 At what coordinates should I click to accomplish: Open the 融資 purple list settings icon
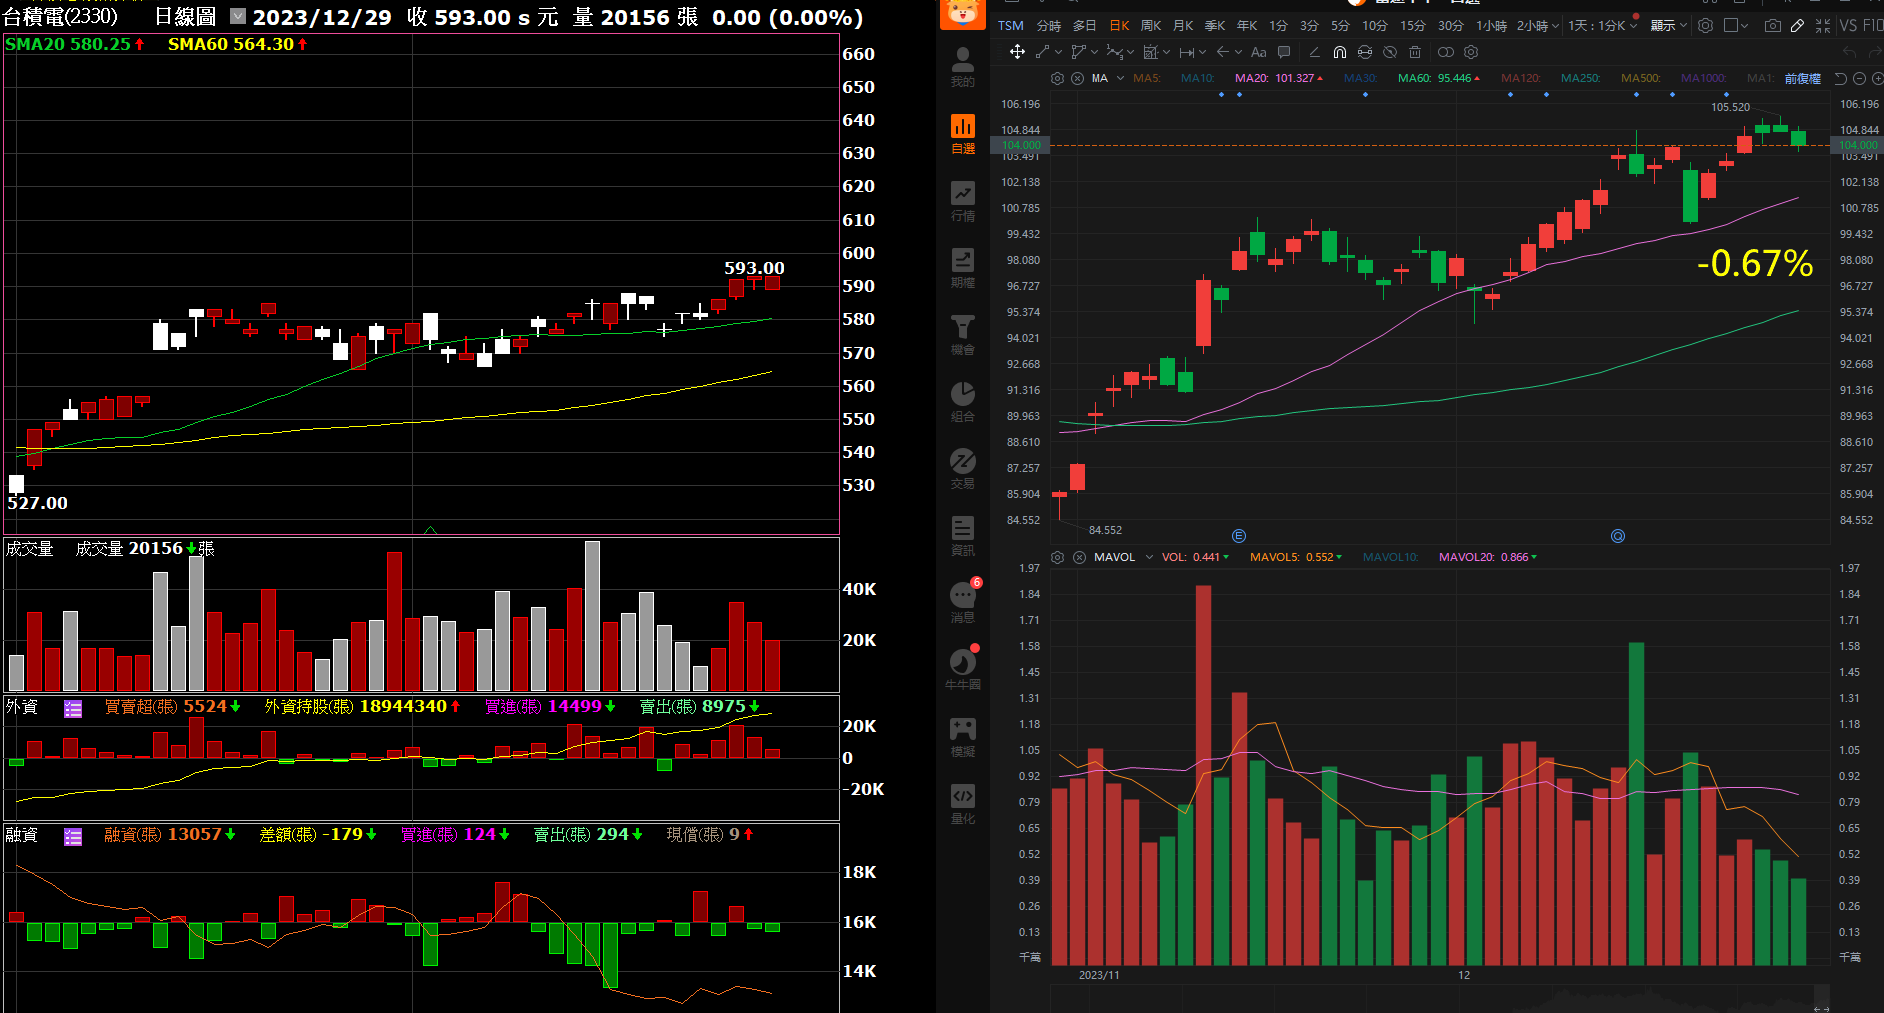point(73,836)
